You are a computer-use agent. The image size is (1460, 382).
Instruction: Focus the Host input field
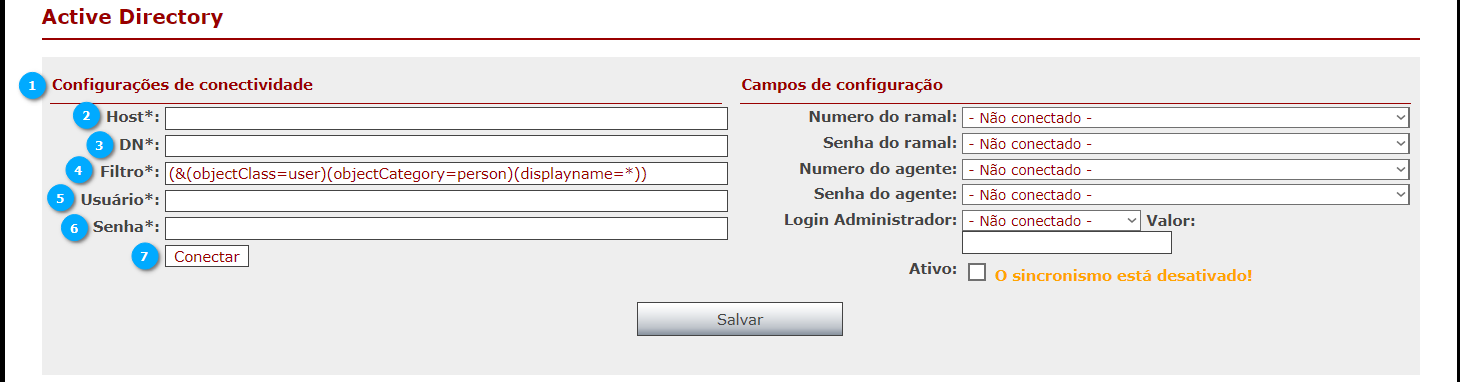pyautogui.click(x=447, y=119)
